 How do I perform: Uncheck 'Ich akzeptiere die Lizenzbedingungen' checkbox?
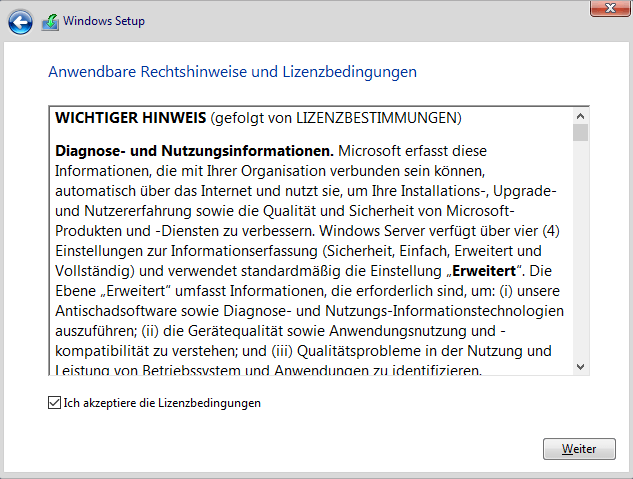click(x=54, y=403)
